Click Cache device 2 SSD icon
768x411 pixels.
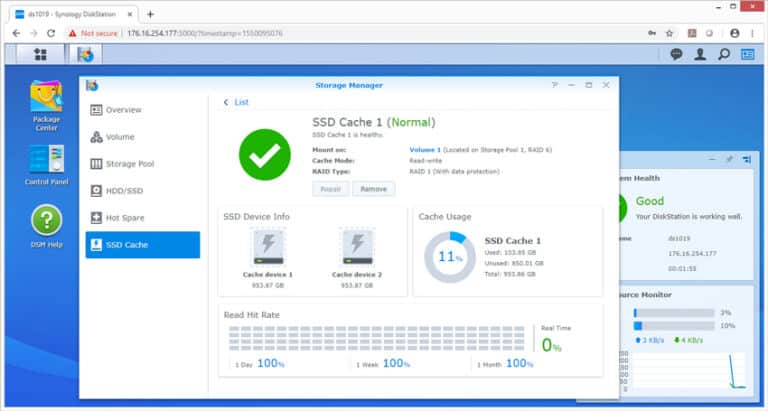click(x=357, y=247)
